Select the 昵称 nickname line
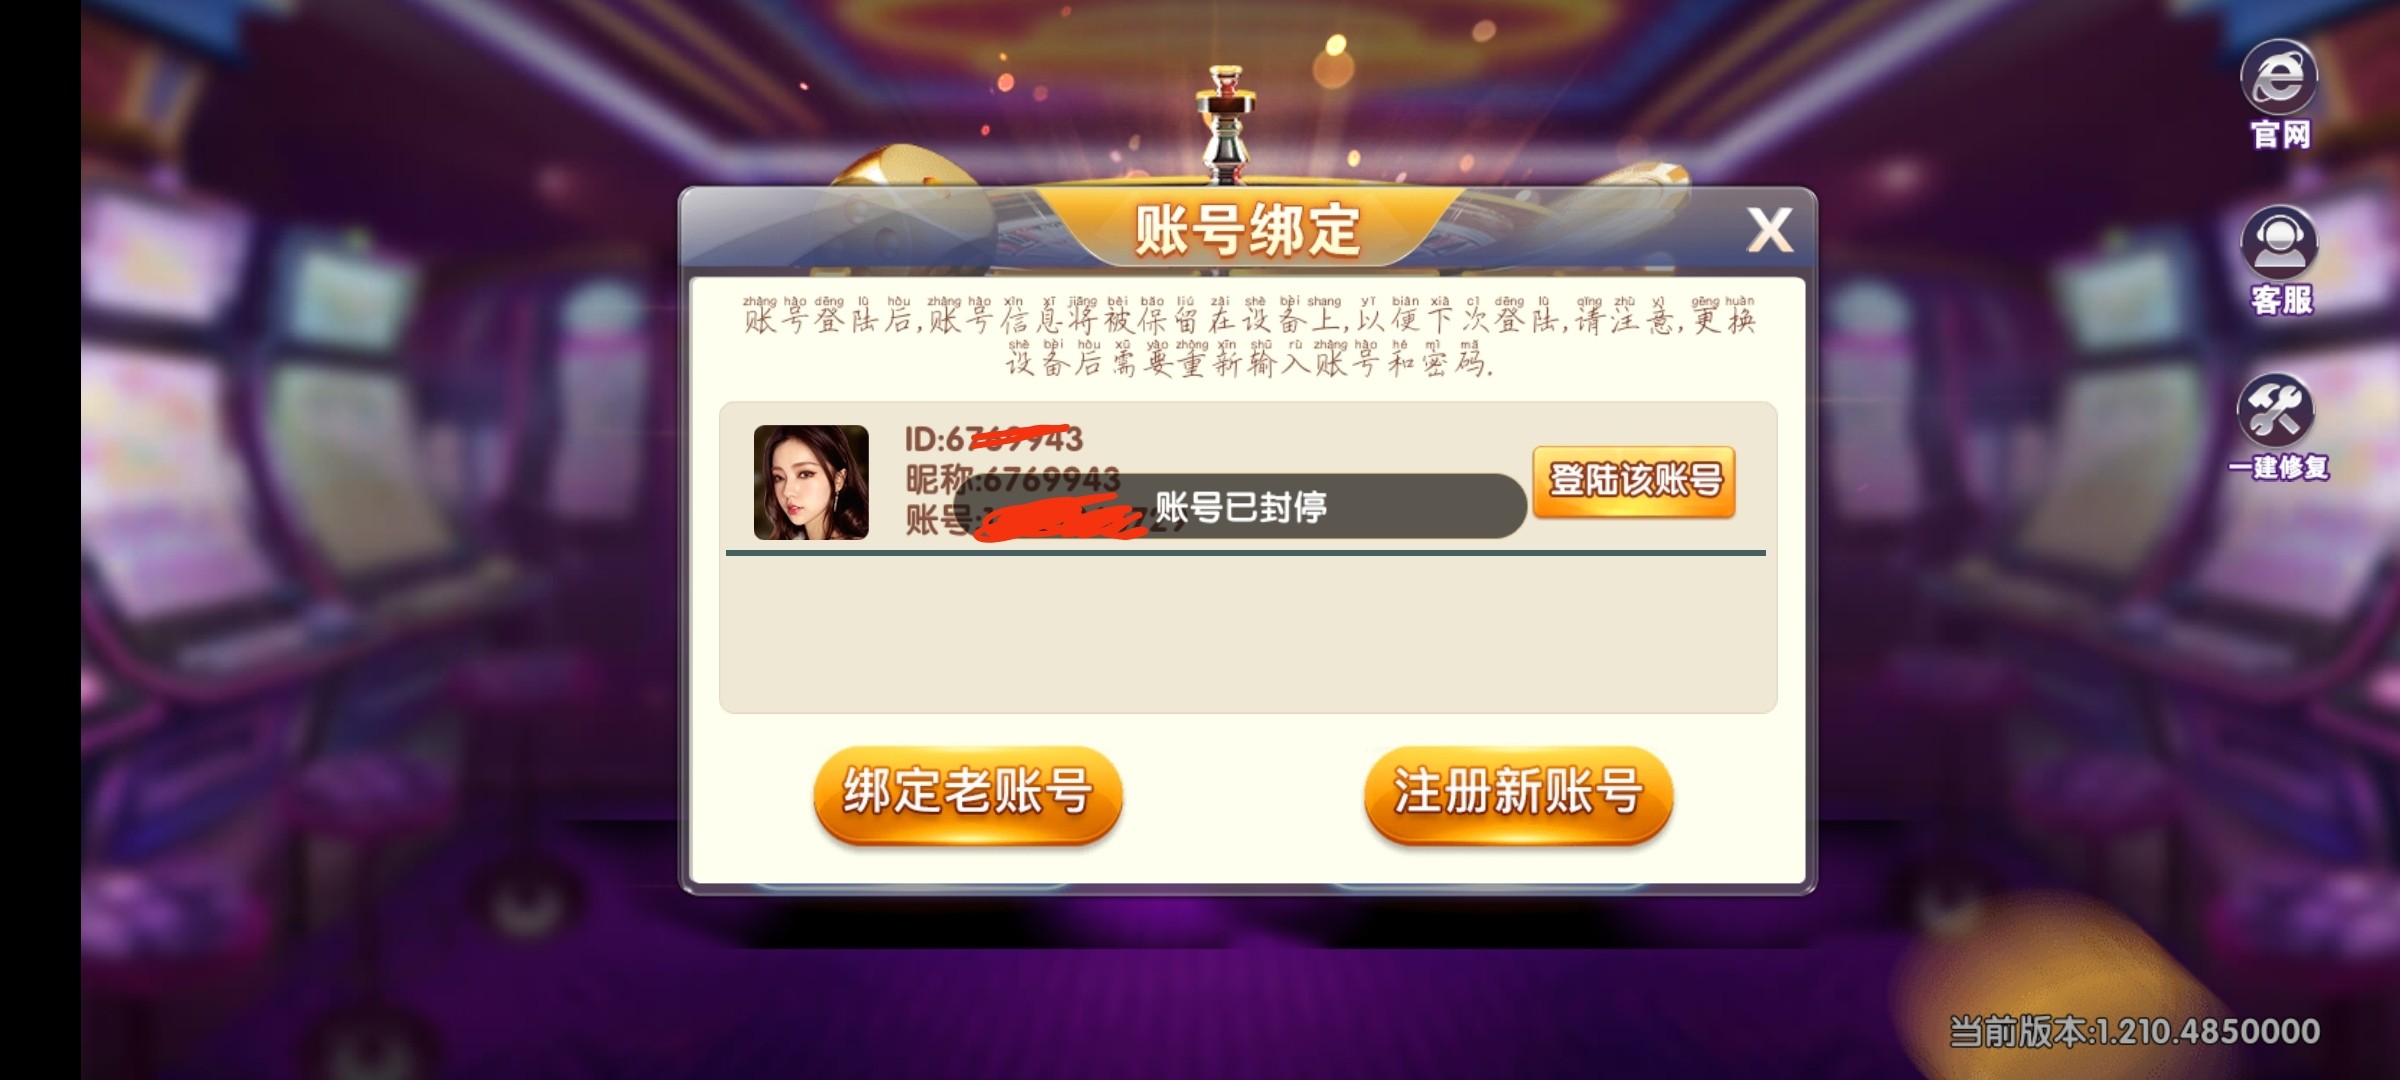This screenshot has width=2400, height=1080. pyautogui.click(x=1012, y=479)
